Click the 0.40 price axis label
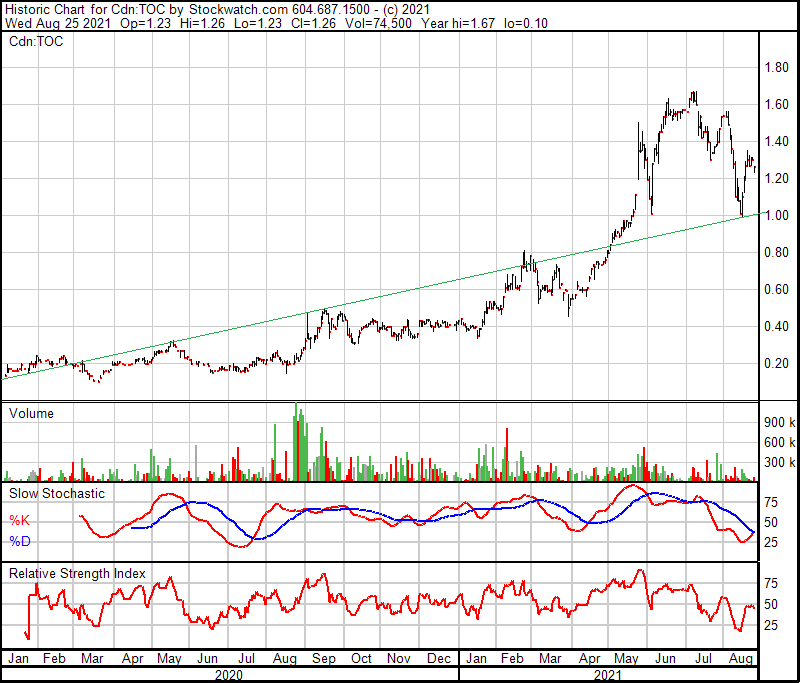 tap(776, 326)
